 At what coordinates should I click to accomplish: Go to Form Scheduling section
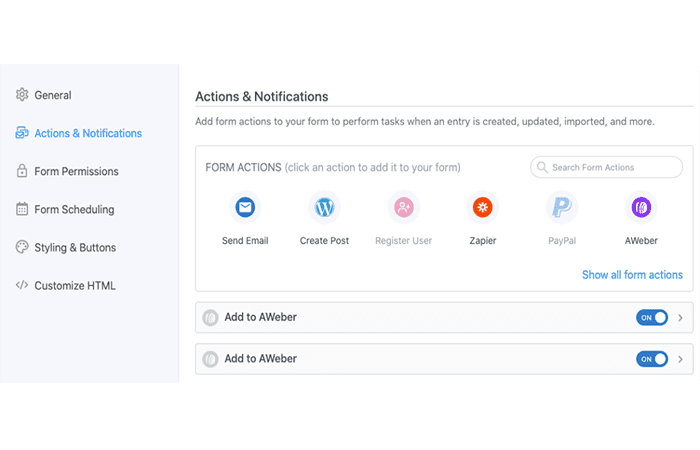pyautogui.click(x=74, y=209)
